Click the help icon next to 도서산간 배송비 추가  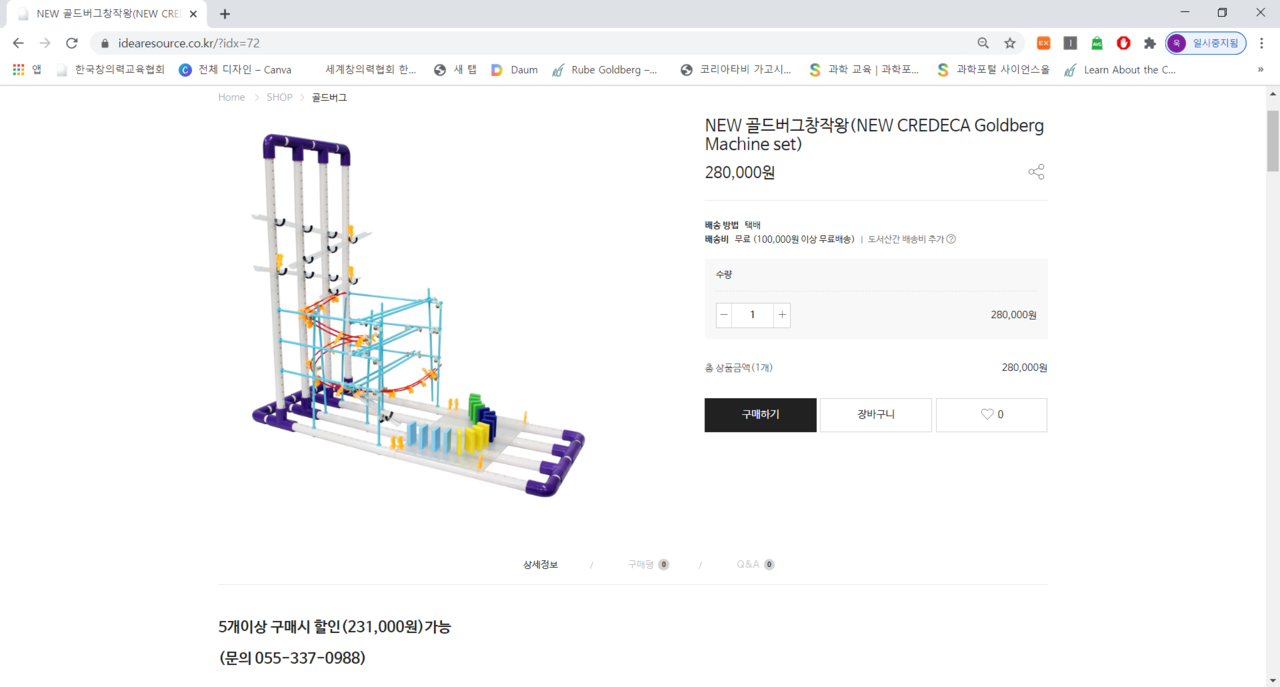[x=951, y=239]
